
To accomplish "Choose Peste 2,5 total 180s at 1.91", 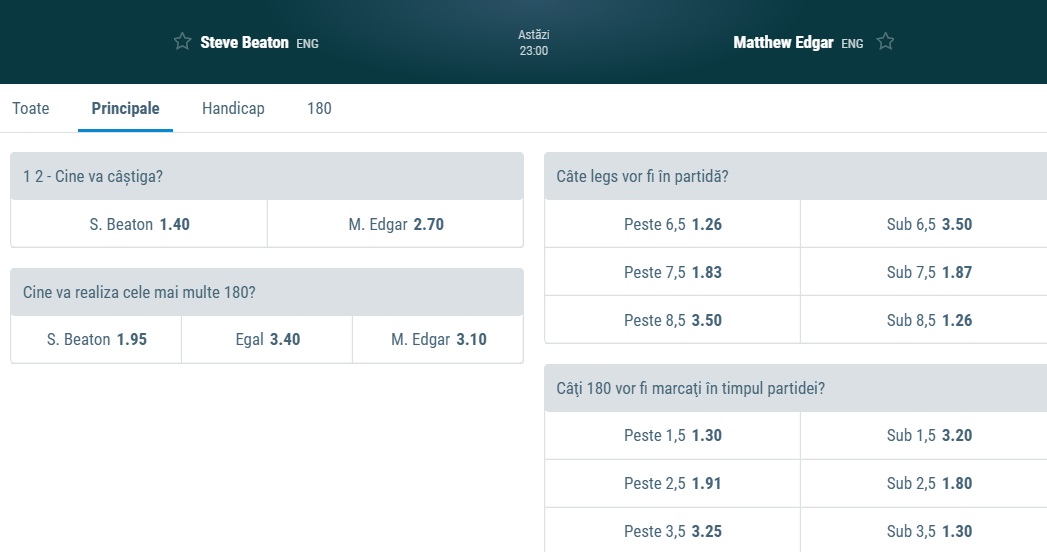I will pos(672,483).
